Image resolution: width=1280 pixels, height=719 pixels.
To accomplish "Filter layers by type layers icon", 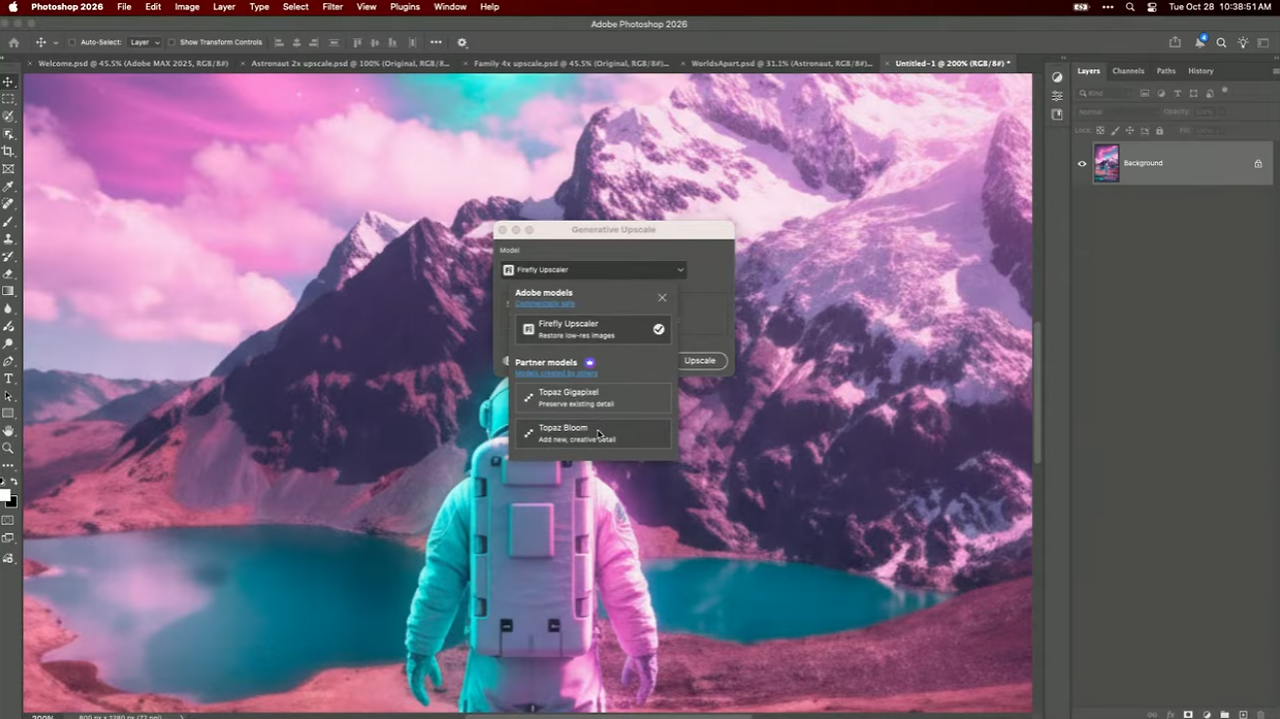I will [1176, 93].
